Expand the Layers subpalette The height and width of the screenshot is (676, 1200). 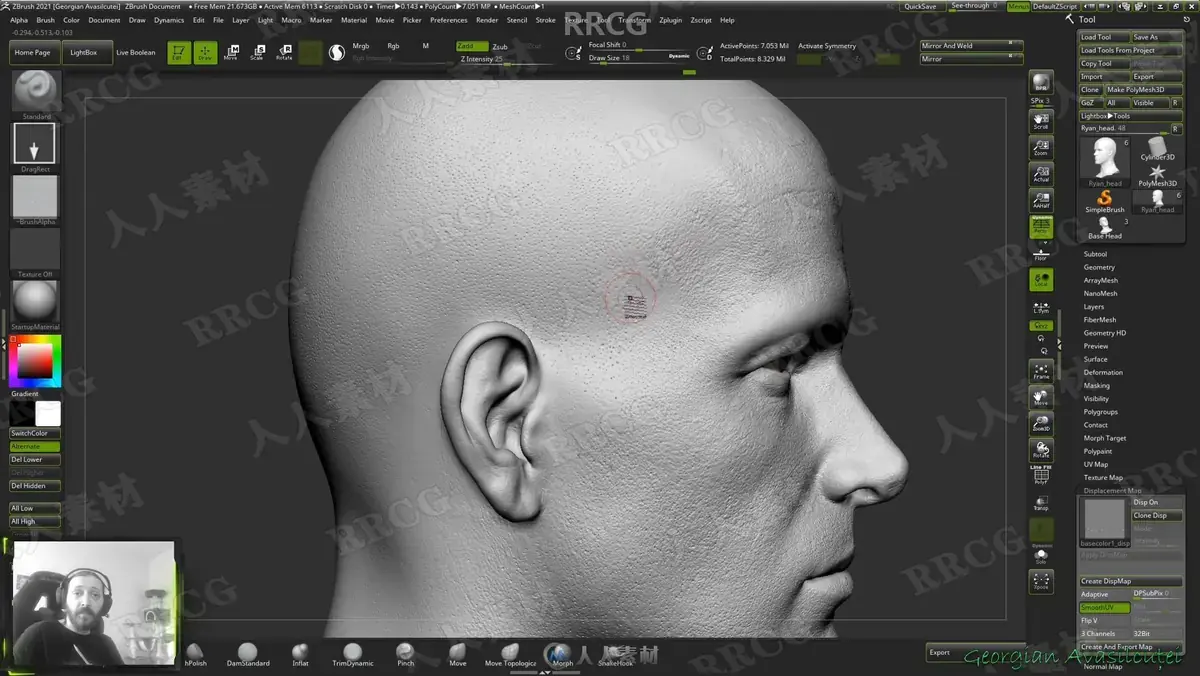[1094, 307]
